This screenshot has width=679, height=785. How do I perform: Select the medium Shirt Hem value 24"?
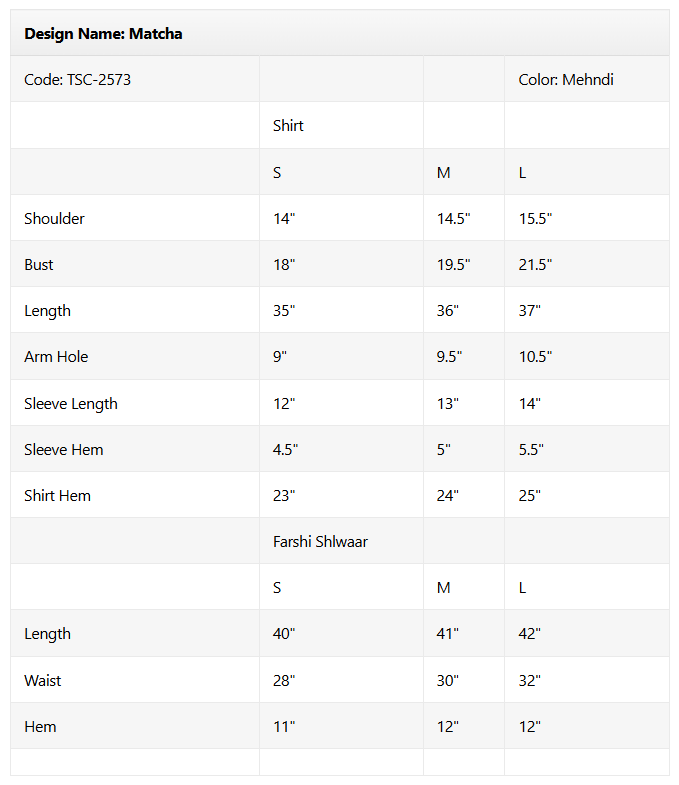pyautogui.click(x=448, y=496)
